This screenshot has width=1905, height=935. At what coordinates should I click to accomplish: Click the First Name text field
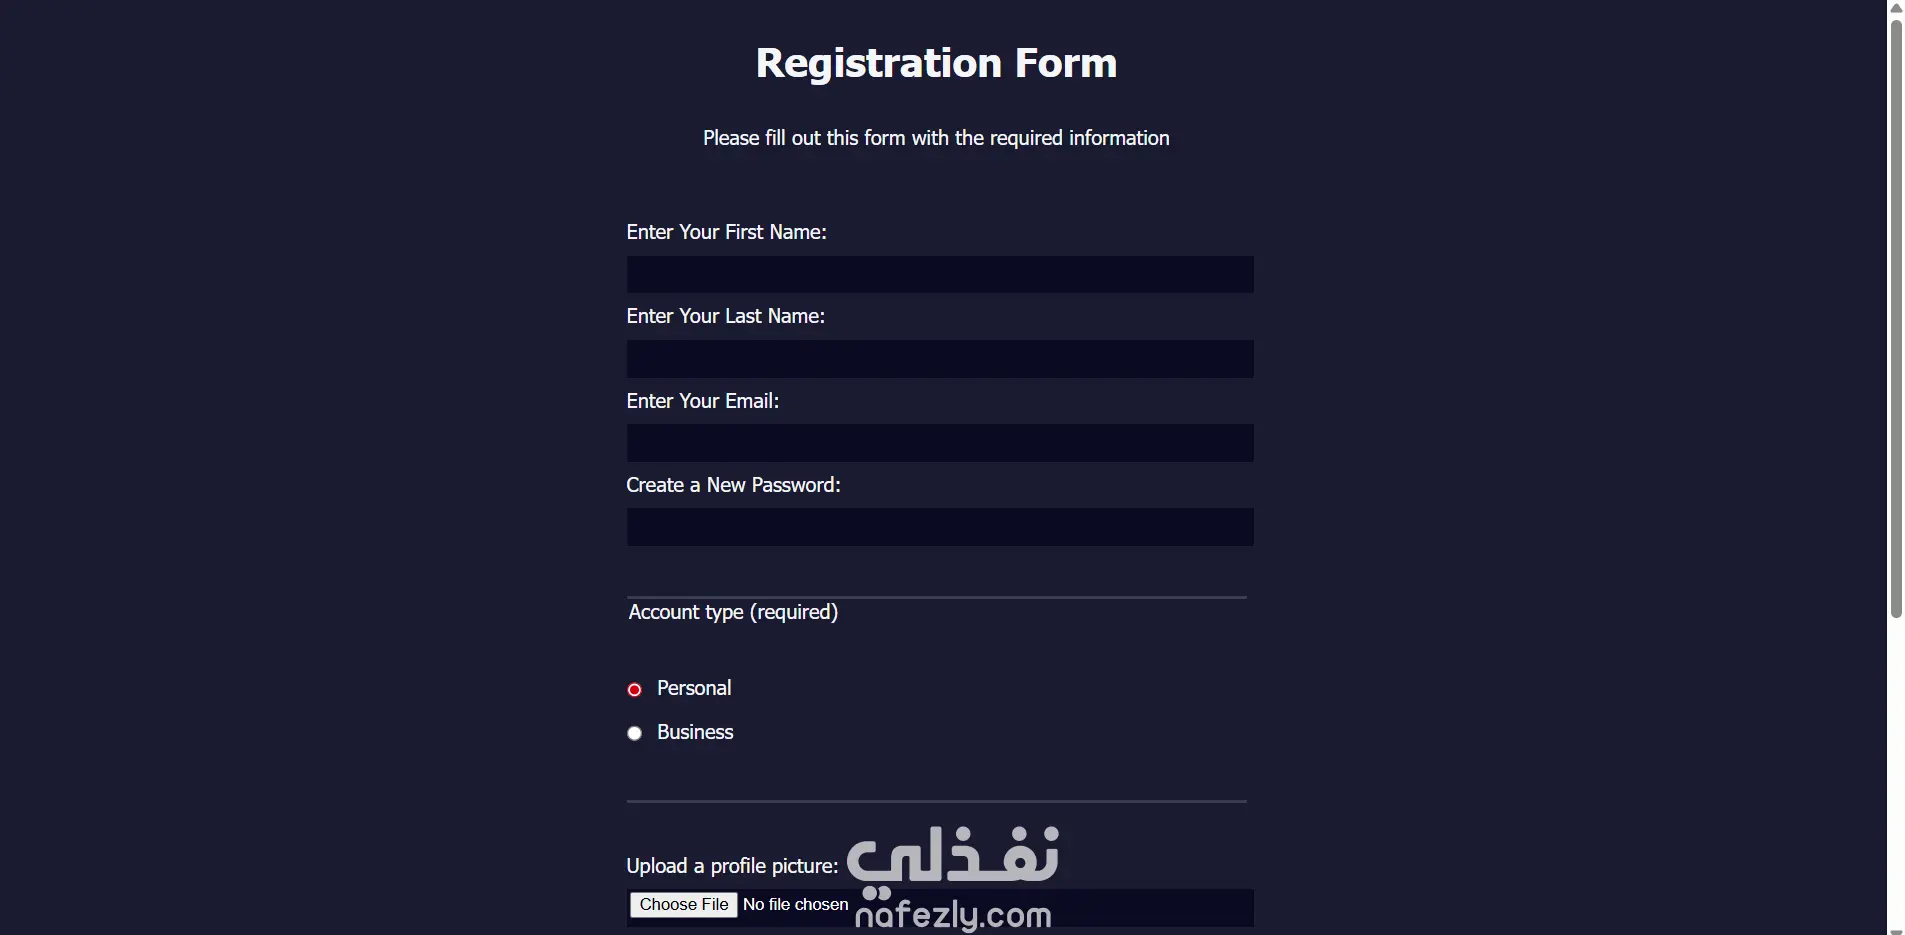pos(939,275)
